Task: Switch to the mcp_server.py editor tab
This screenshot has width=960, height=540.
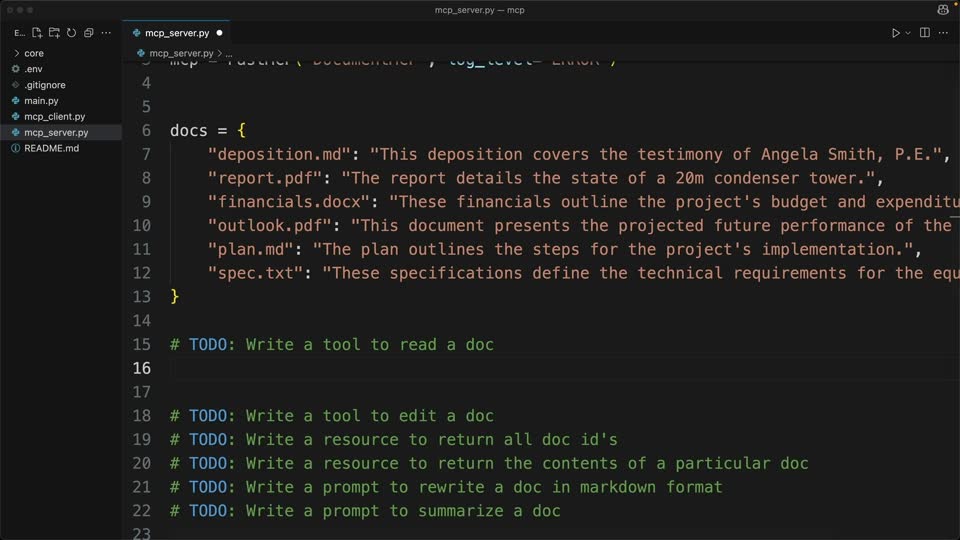Action: pyautogui.click(x=176, y=33)
